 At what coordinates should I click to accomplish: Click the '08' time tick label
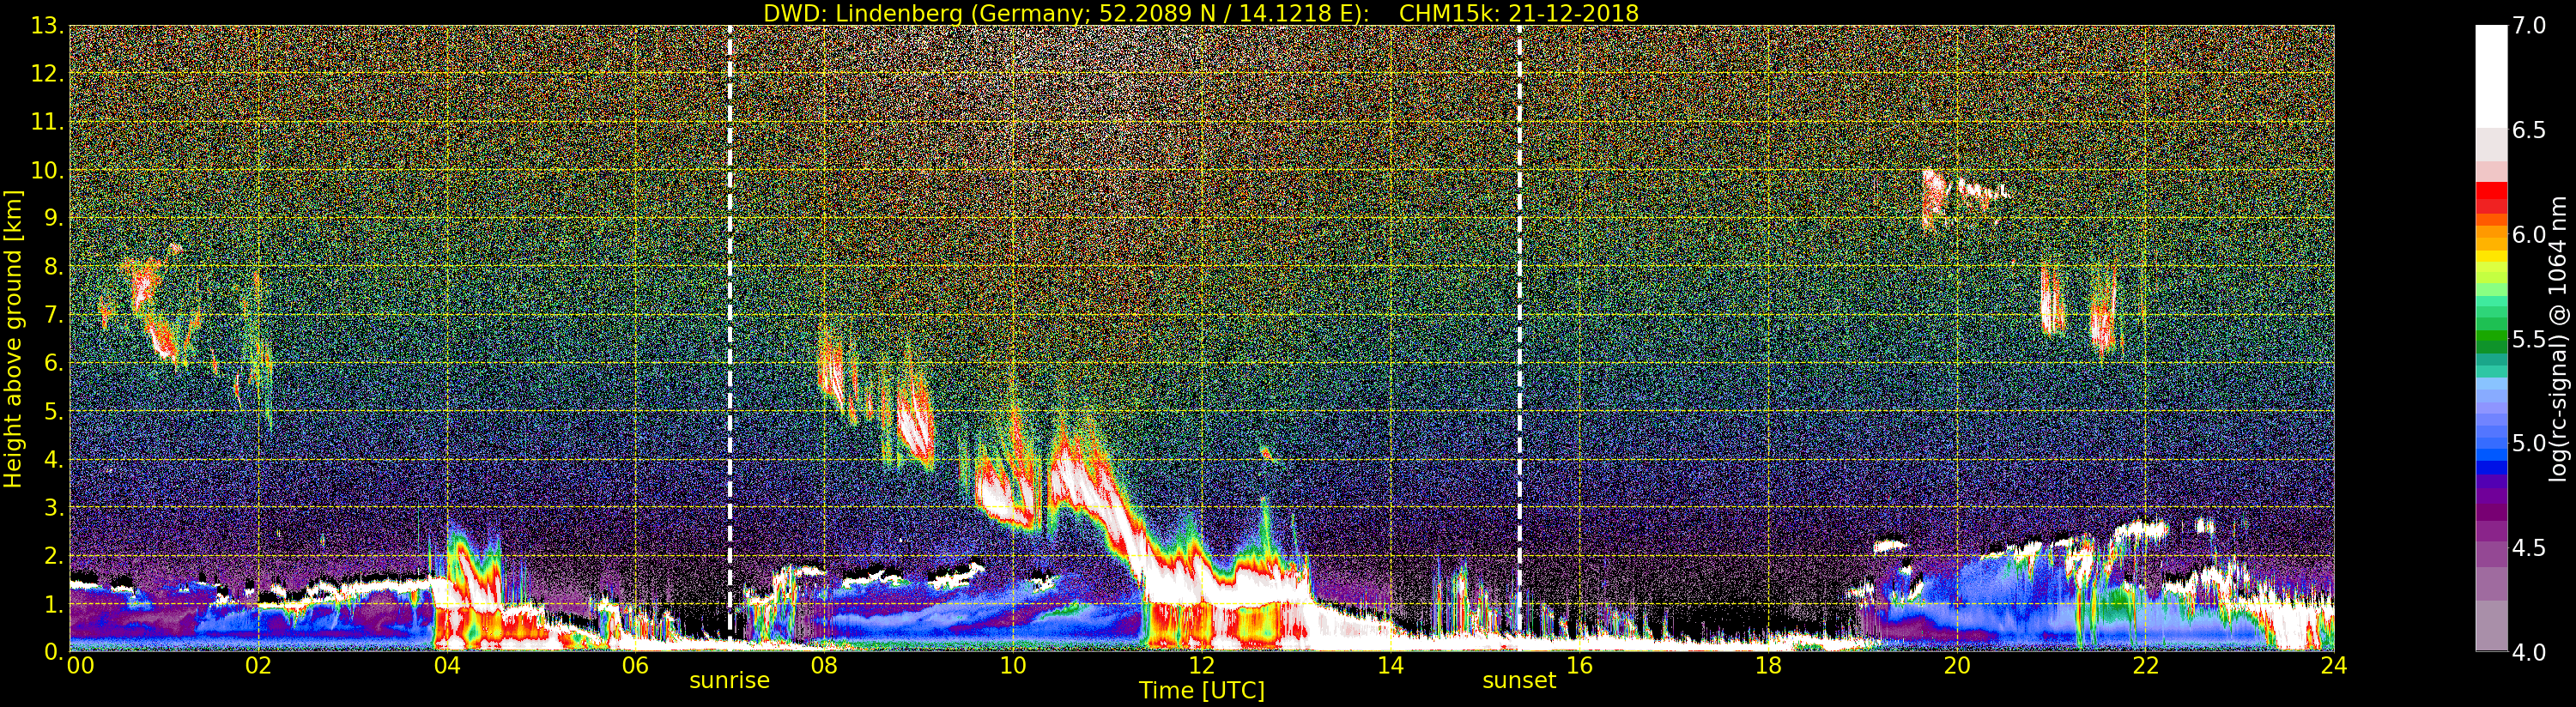(824, 666)
